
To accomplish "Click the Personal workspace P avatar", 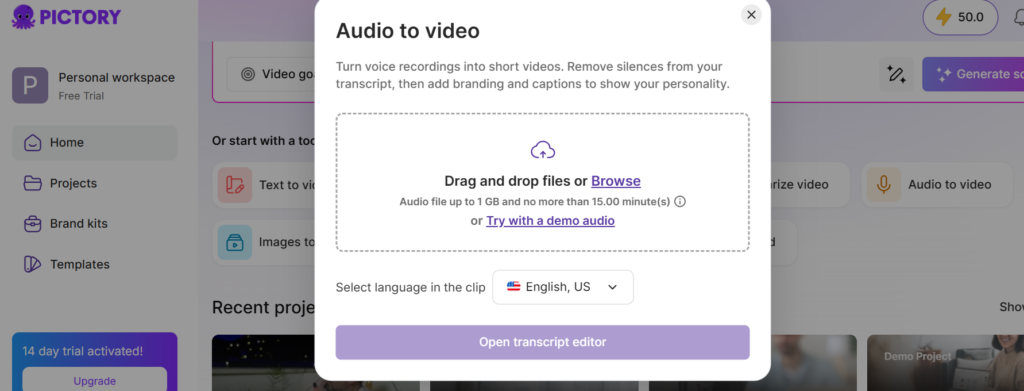I will 30,86.
